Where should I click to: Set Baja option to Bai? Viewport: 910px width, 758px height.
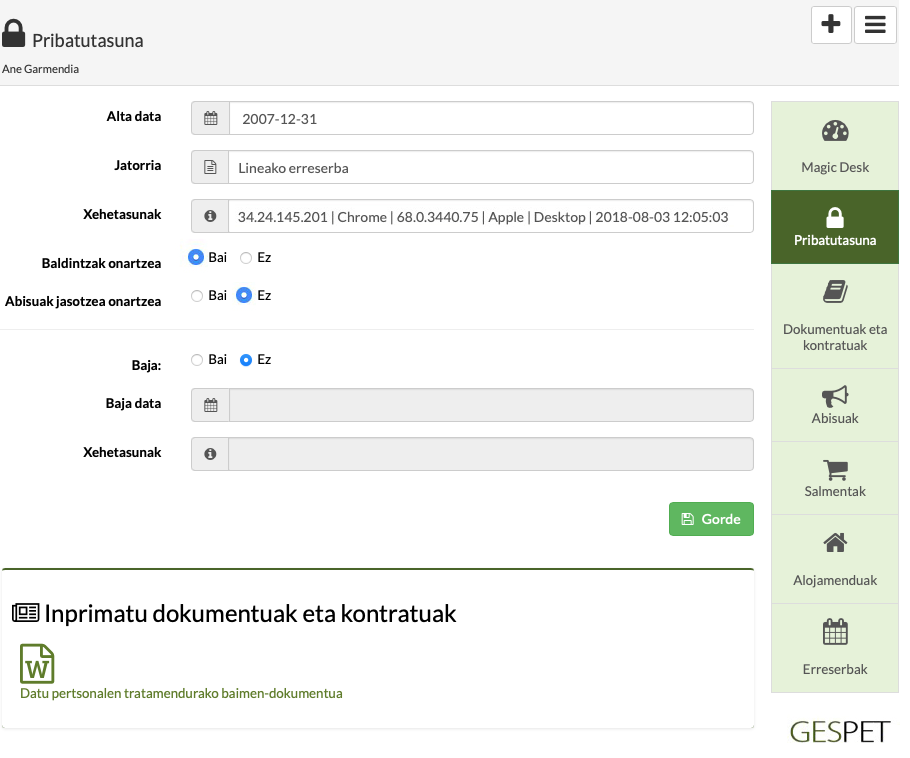196,360
